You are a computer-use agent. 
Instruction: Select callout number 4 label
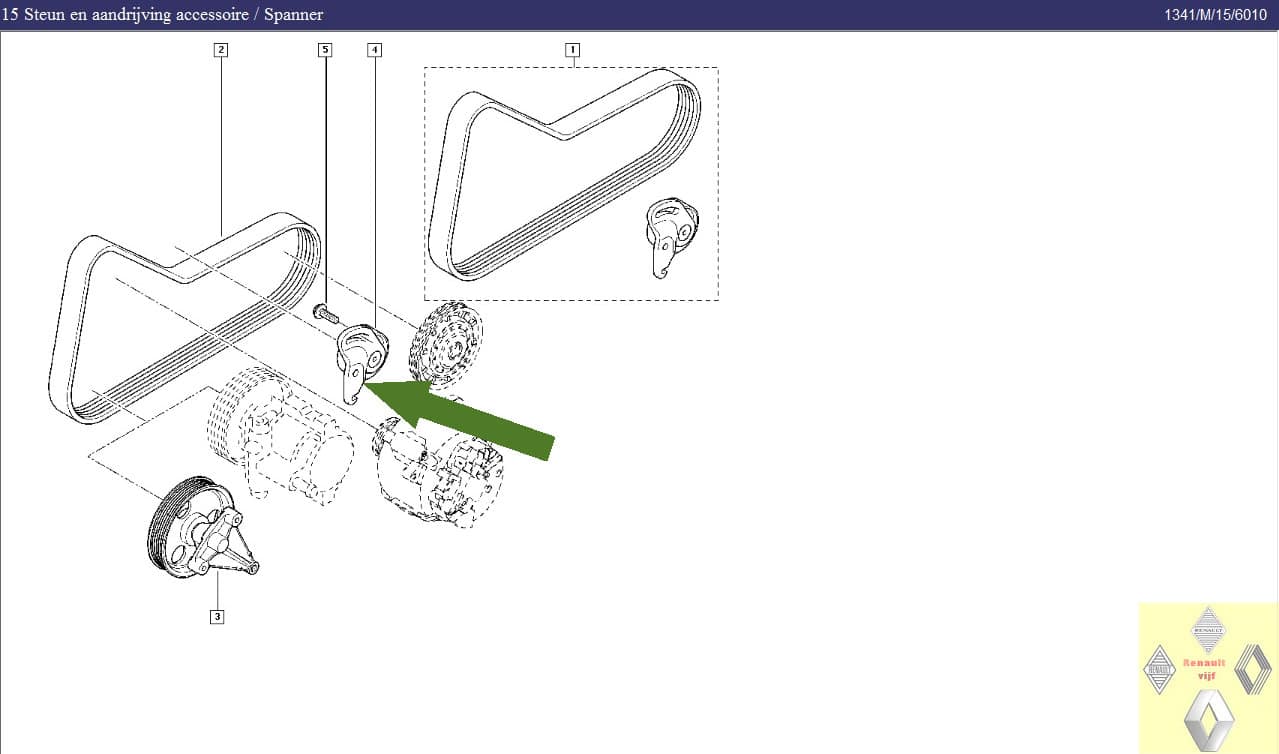click(374, 49)
